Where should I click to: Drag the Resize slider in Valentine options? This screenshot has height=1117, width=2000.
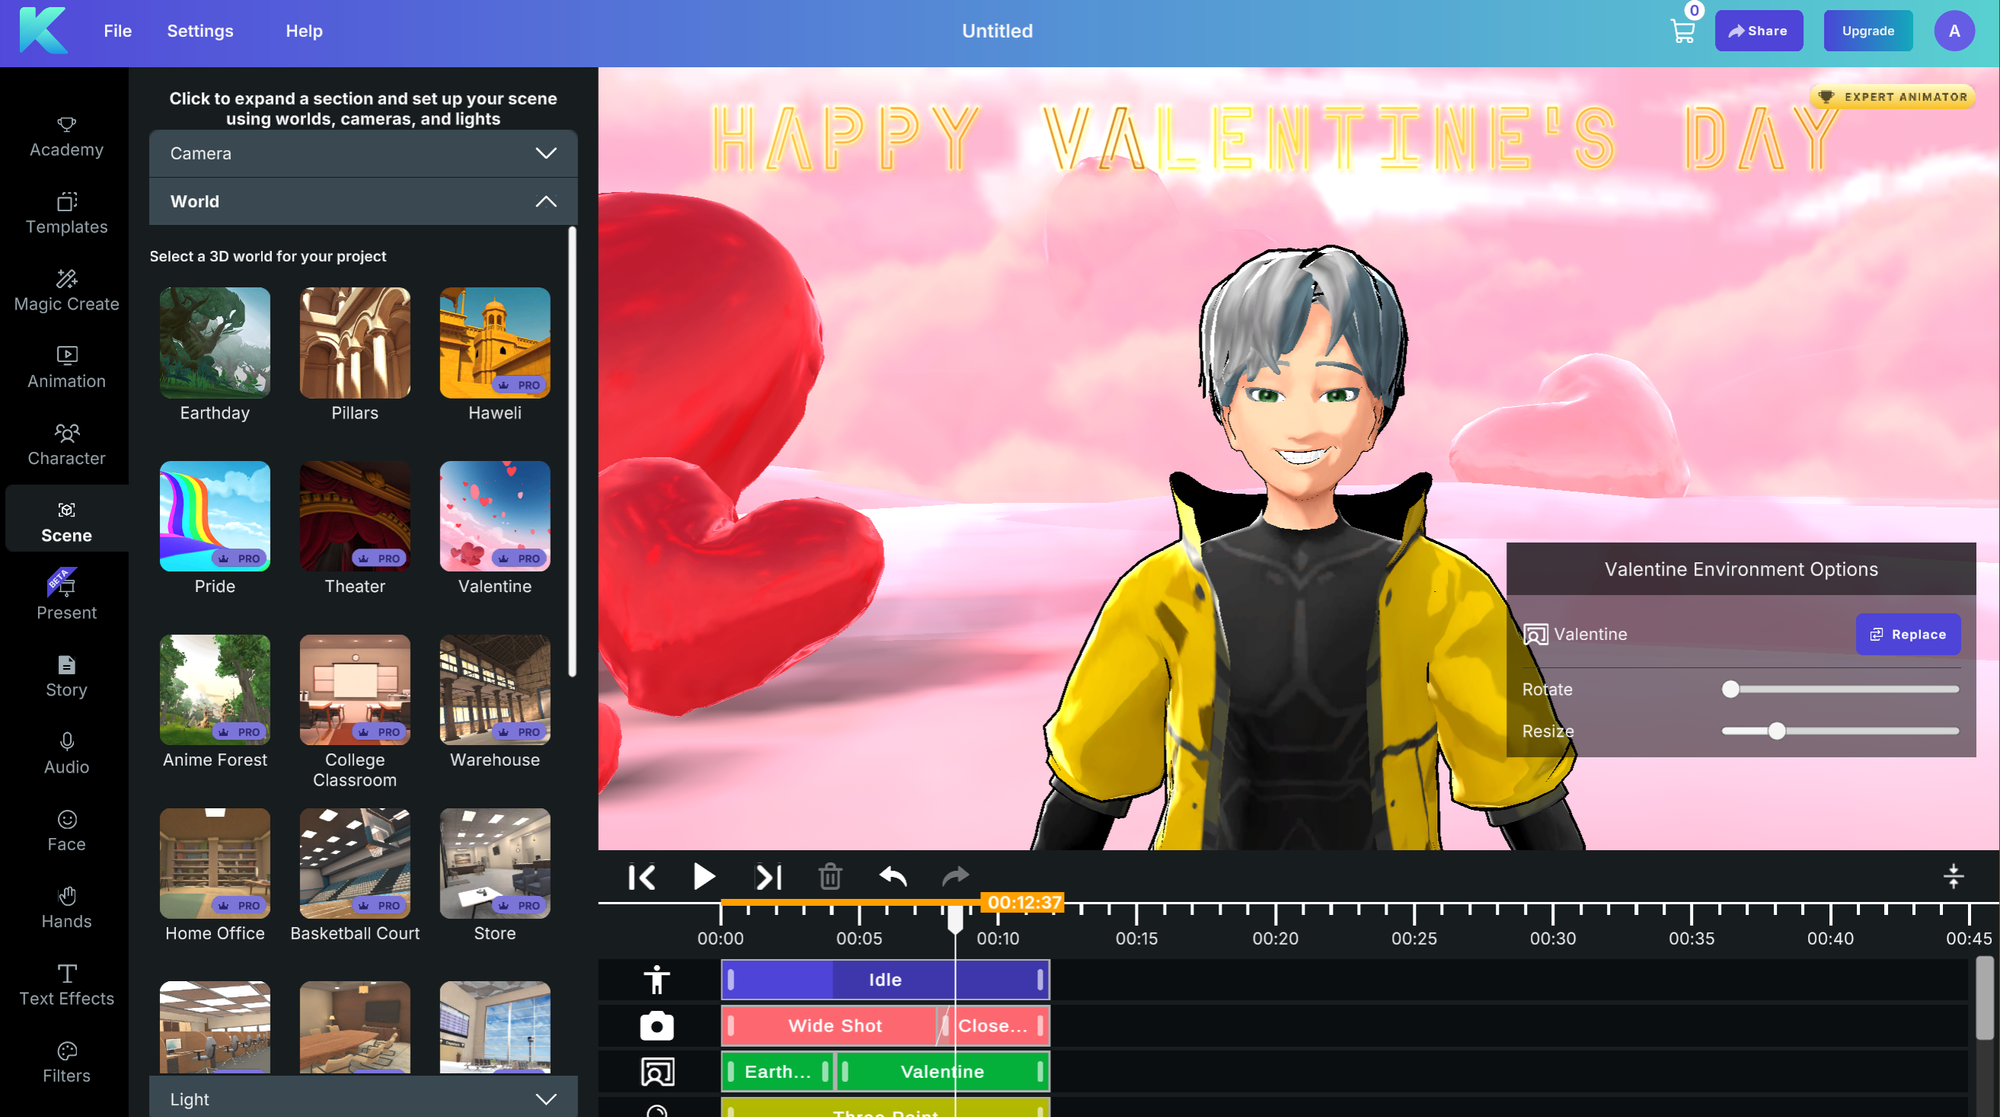coord(1775,731)
